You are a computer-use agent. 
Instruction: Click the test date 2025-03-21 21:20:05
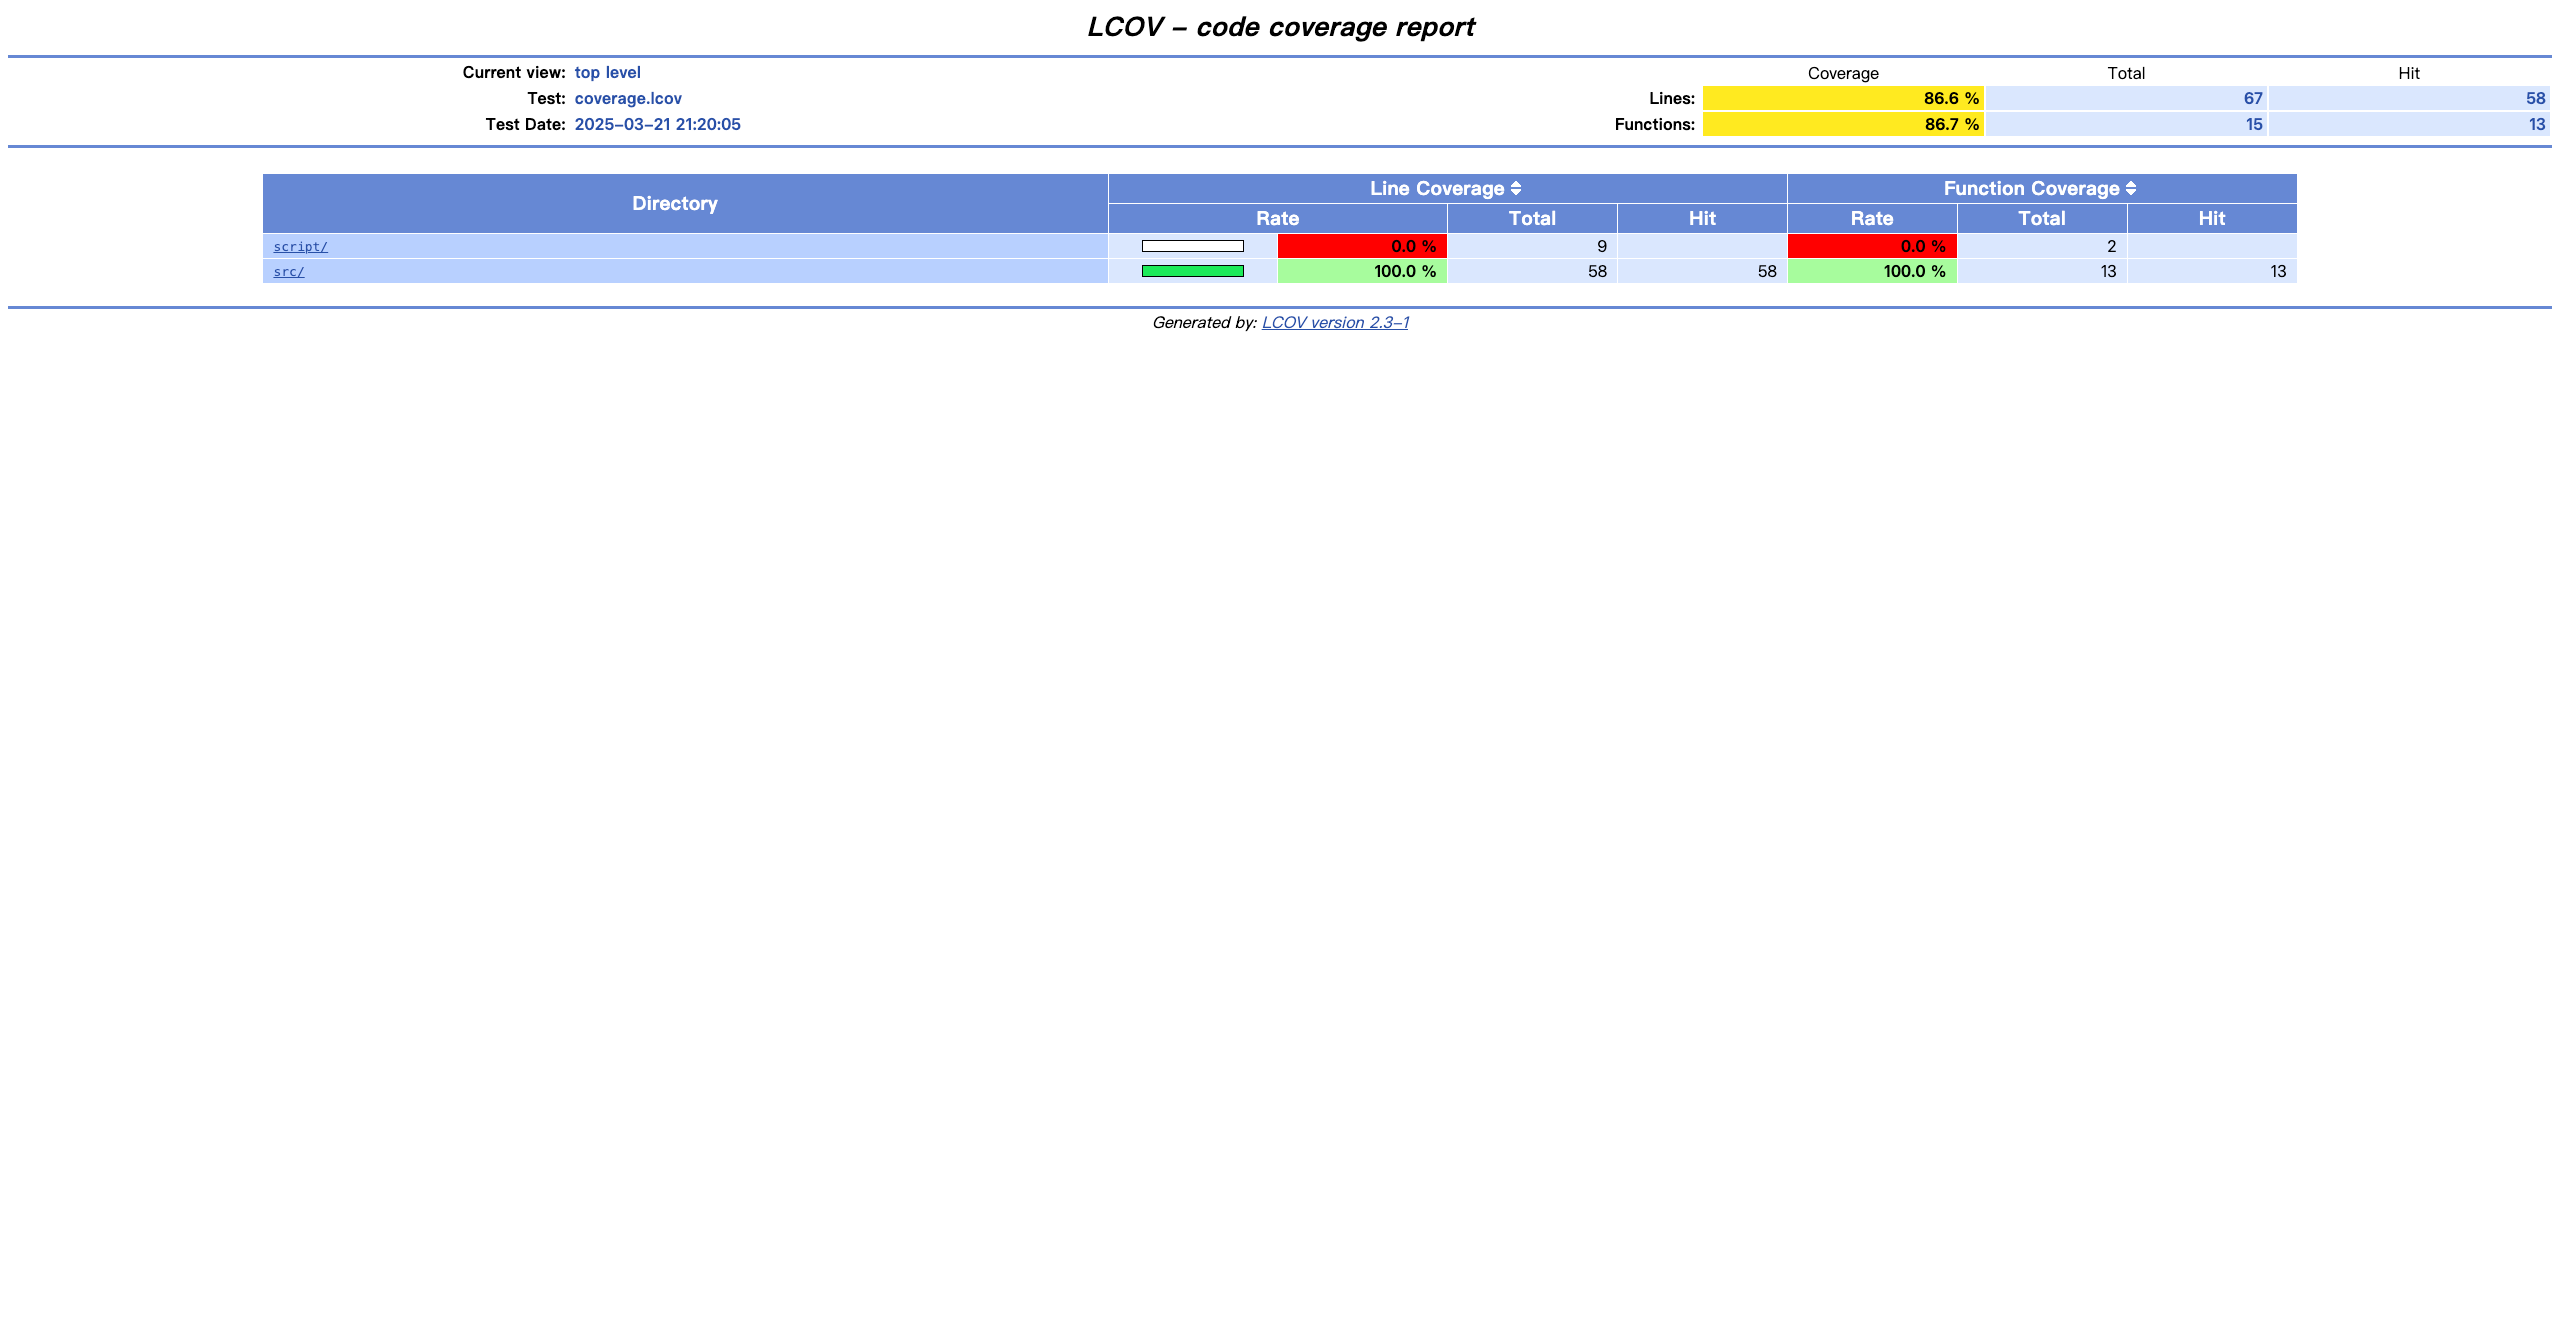(657, 124)
